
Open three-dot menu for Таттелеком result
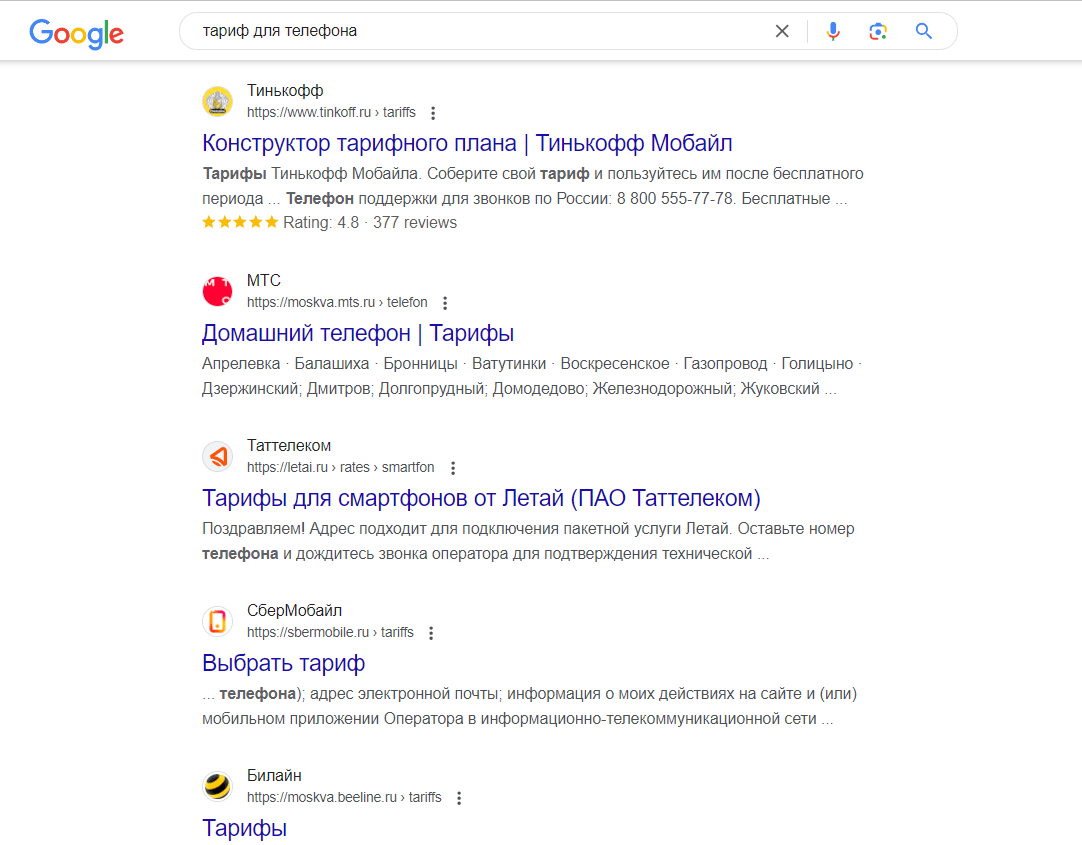453,468
